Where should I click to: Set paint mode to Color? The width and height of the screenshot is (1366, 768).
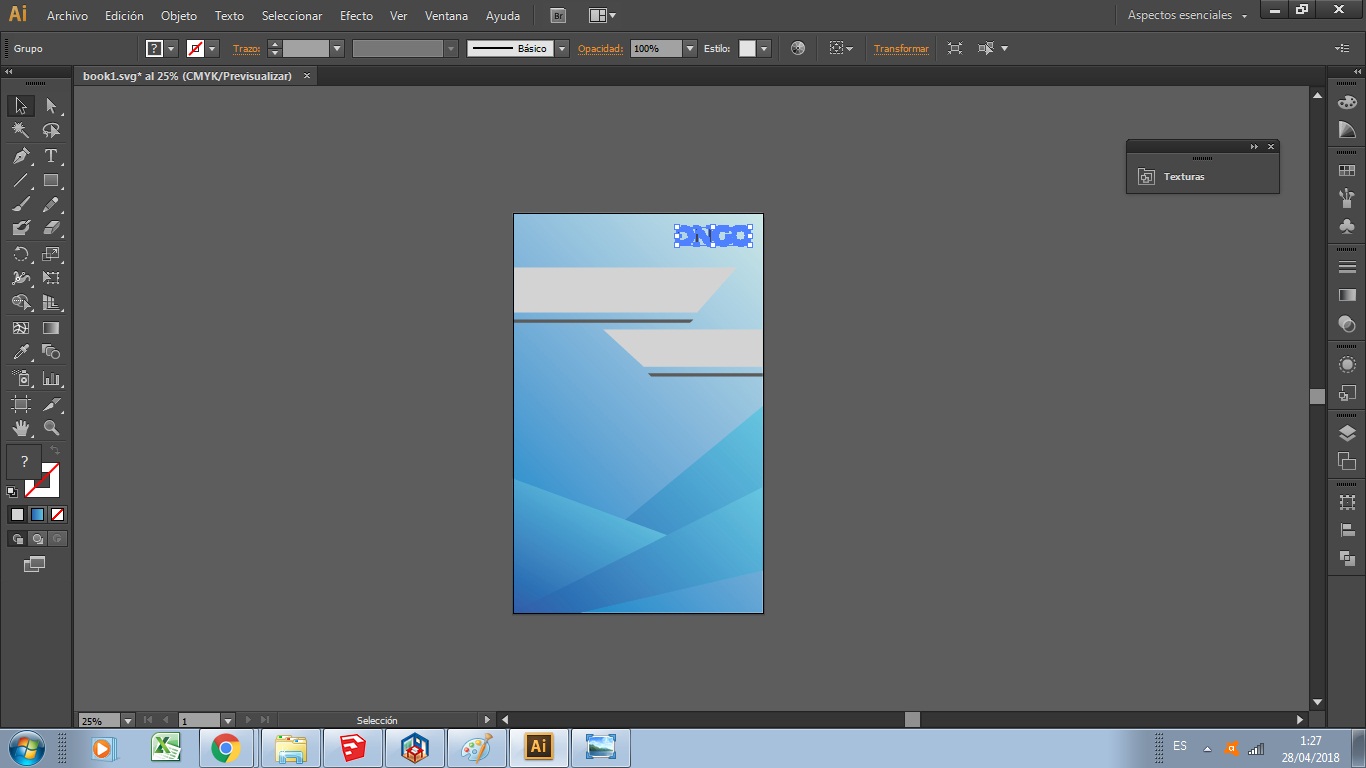pos(17,515)
